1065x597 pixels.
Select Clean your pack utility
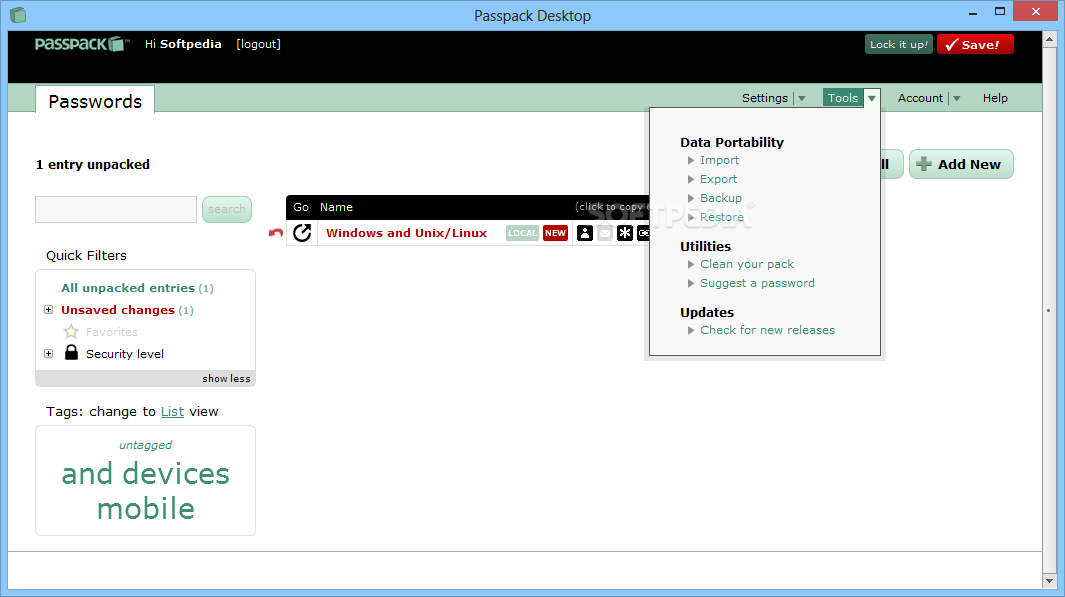(747, 264)
